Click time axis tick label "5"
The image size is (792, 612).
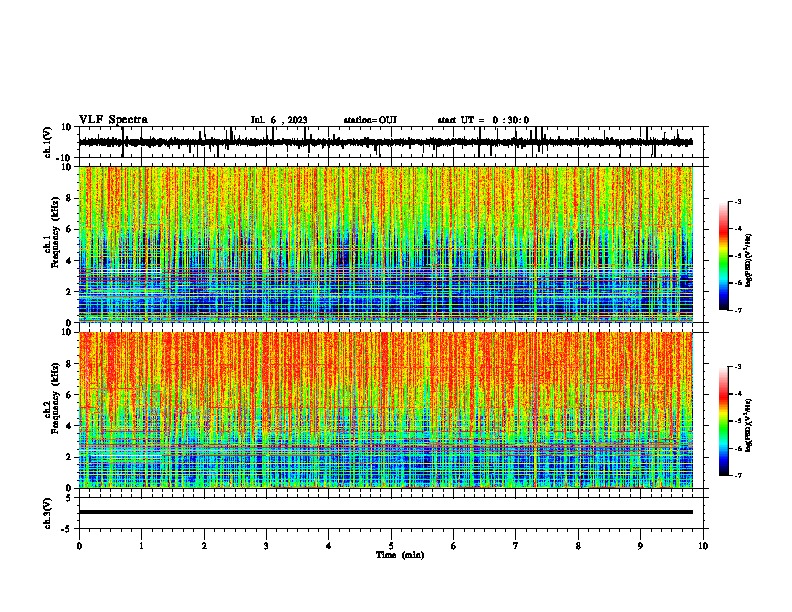pos(391,546)
